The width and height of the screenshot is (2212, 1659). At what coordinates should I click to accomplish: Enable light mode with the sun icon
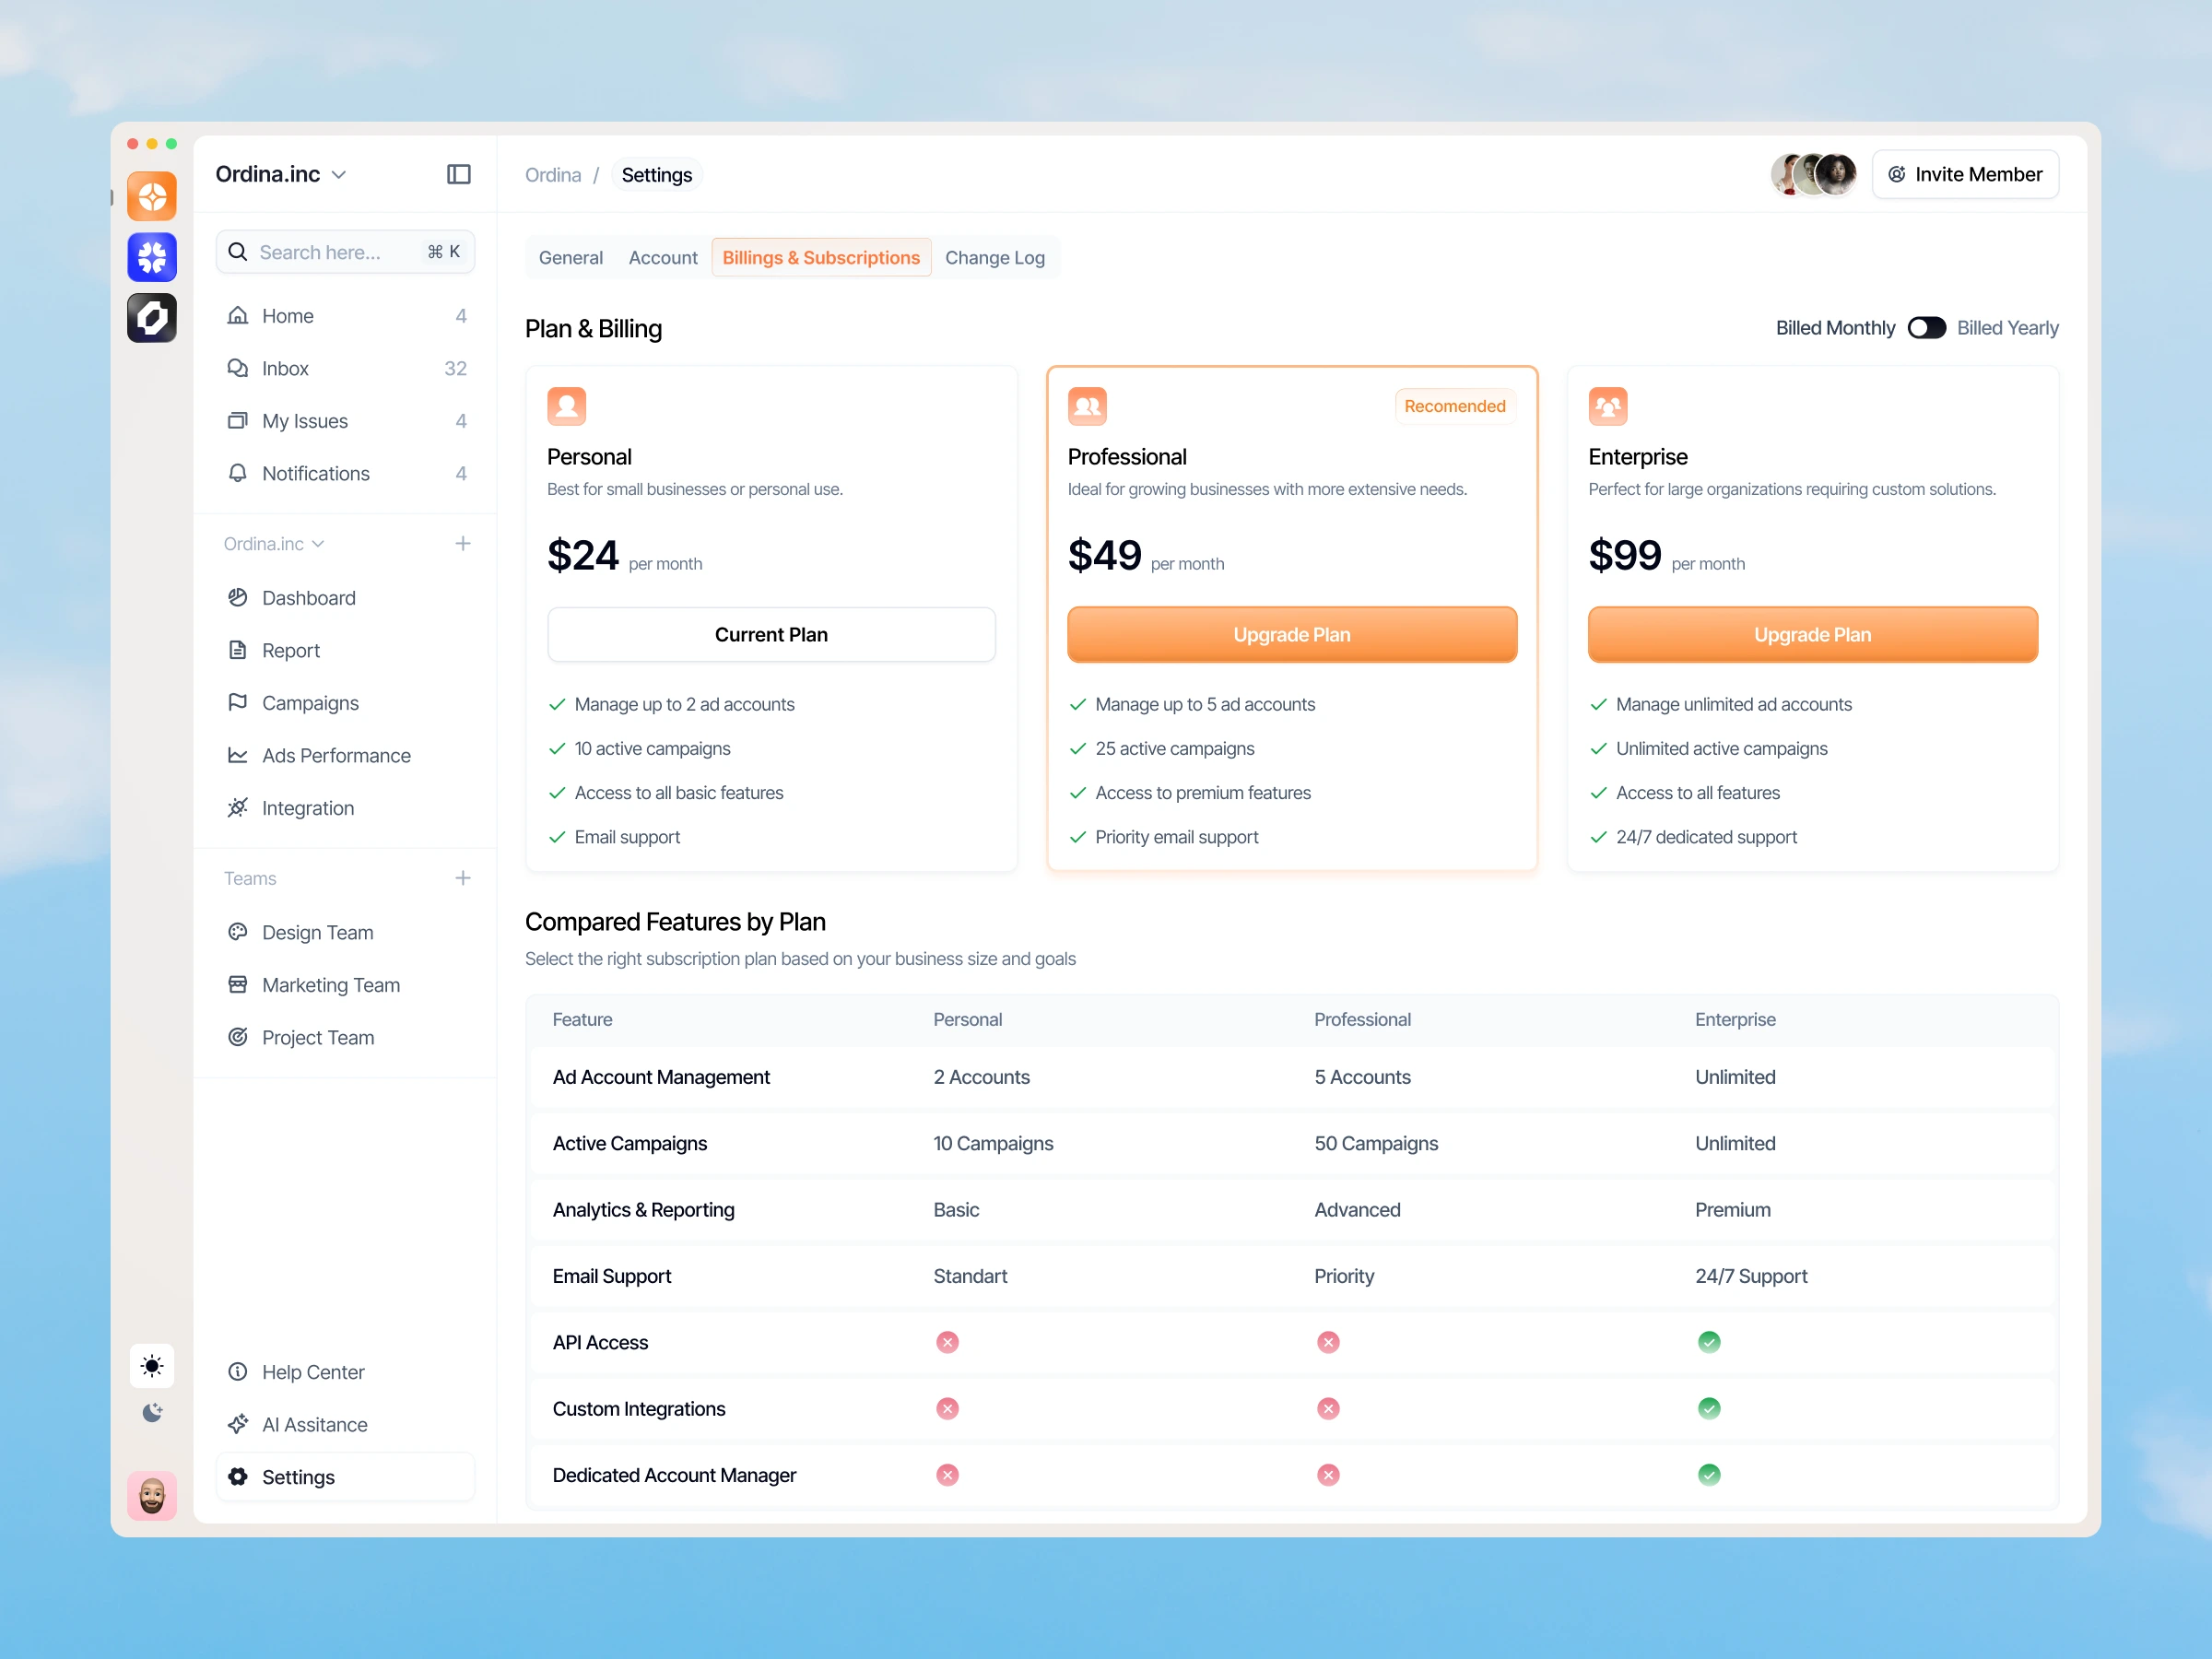click(x=151, y=1365)
